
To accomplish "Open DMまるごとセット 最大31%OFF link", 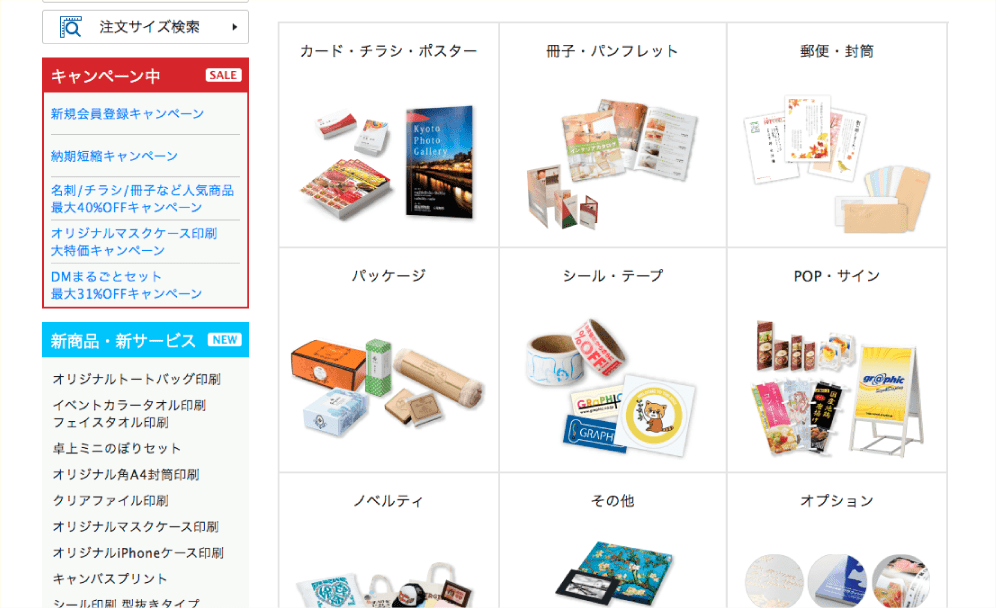I will pyautogui.click(x=126, y=285).
